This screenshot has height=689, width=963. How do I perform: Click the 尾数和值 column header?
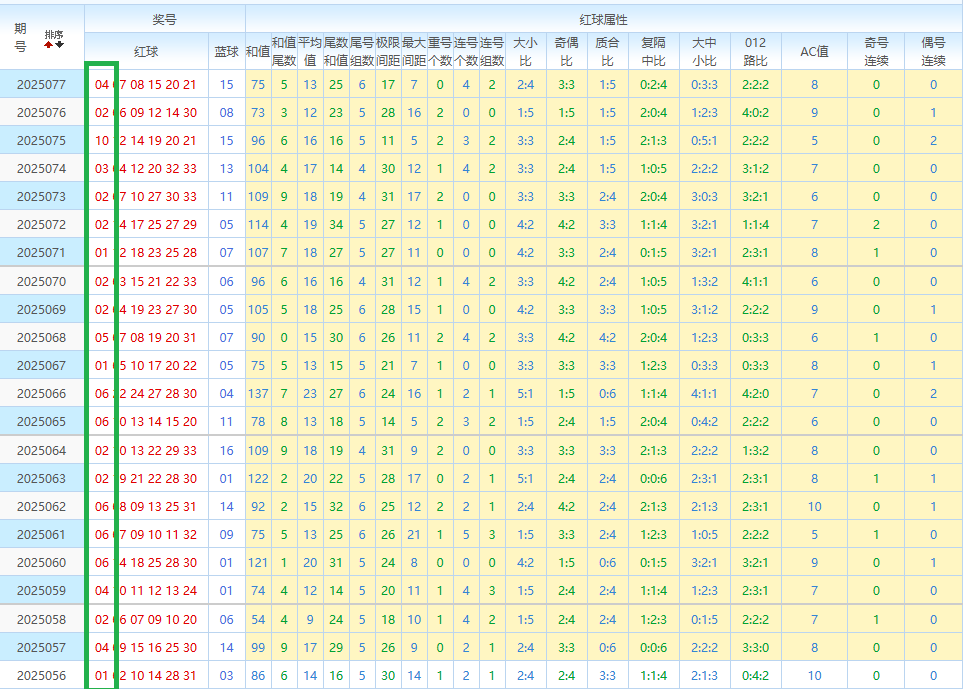[336, 52]
